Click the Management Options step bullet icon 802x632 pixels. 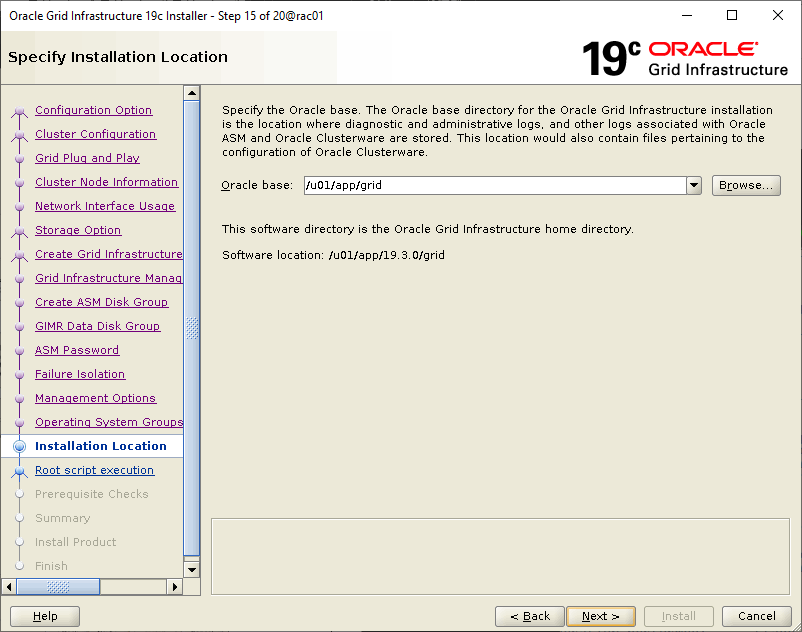click(19, 399)
